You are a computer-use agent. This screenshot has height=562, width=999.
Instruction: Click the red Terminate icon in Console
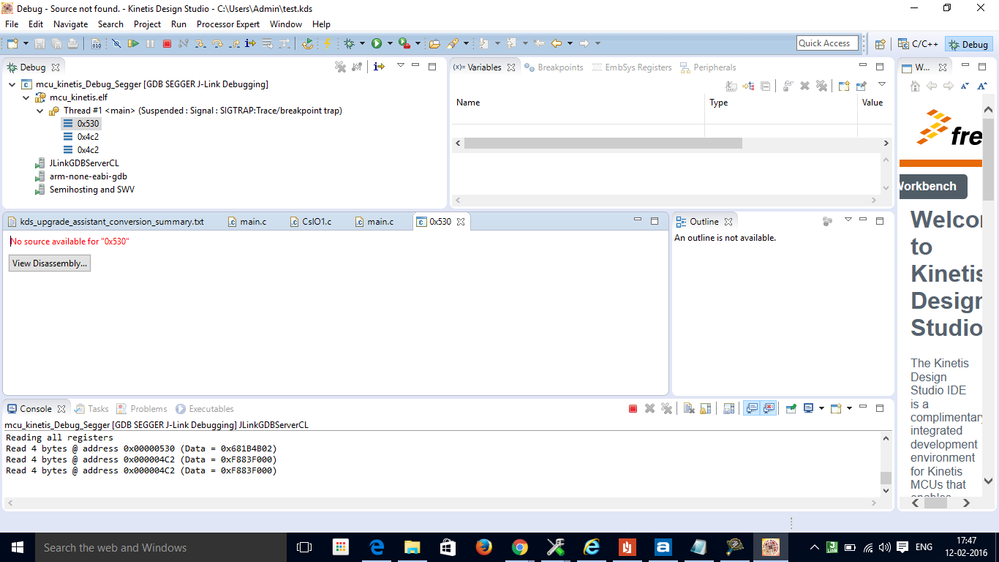(x=633, y=408)
